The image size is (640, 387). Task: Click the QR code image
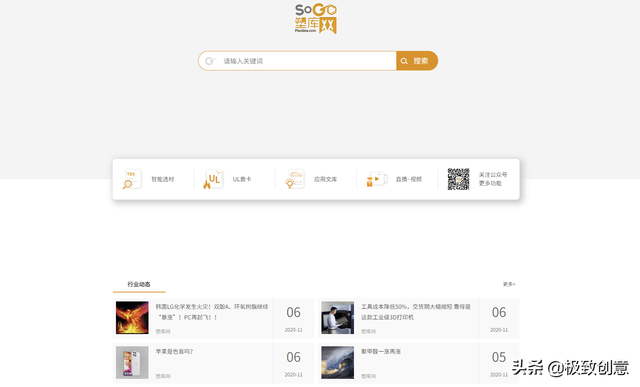coord(458,179)
